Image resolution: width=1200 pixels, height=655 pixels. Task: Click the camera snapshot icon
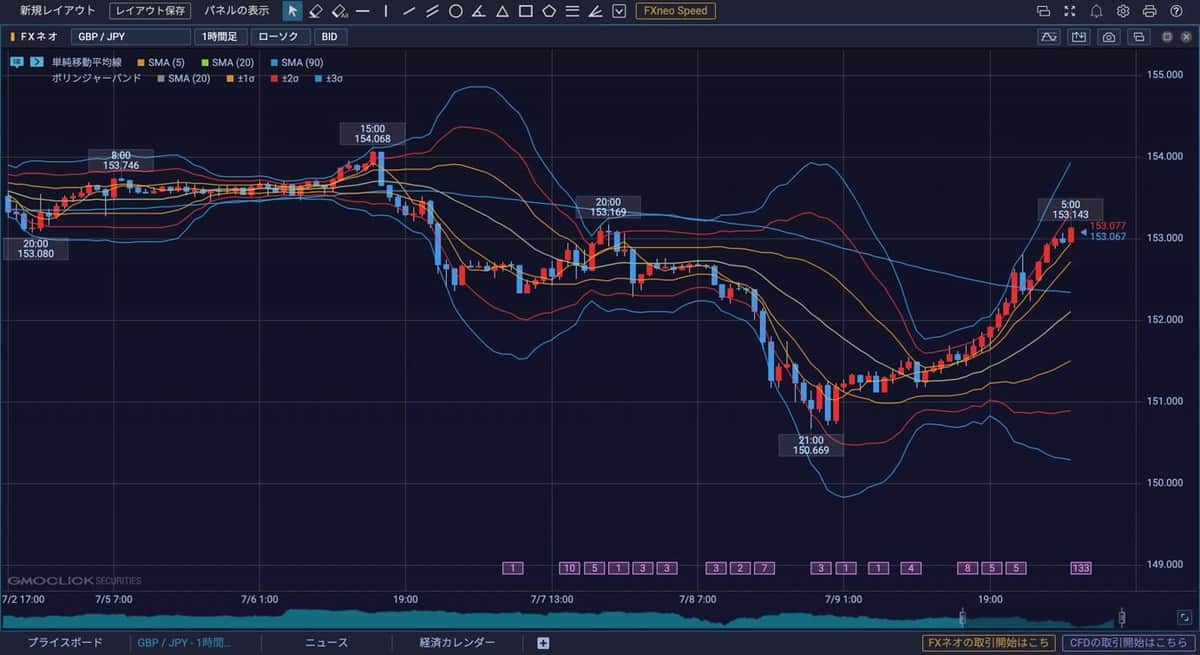tap(1108, 37)
